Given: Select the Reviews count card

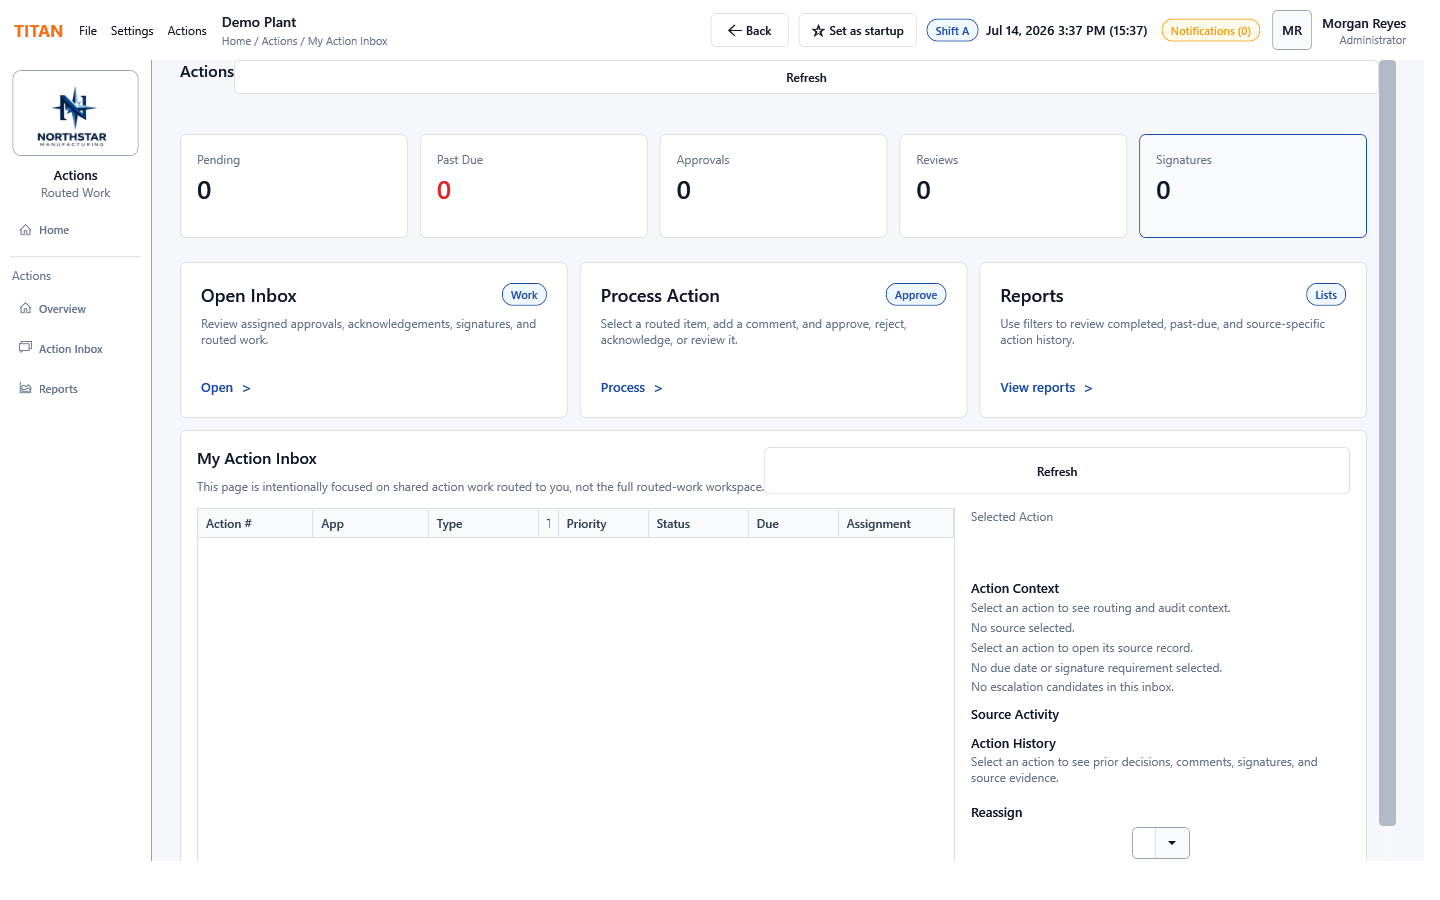Looking at the screenshot, I should (1013, 186).
